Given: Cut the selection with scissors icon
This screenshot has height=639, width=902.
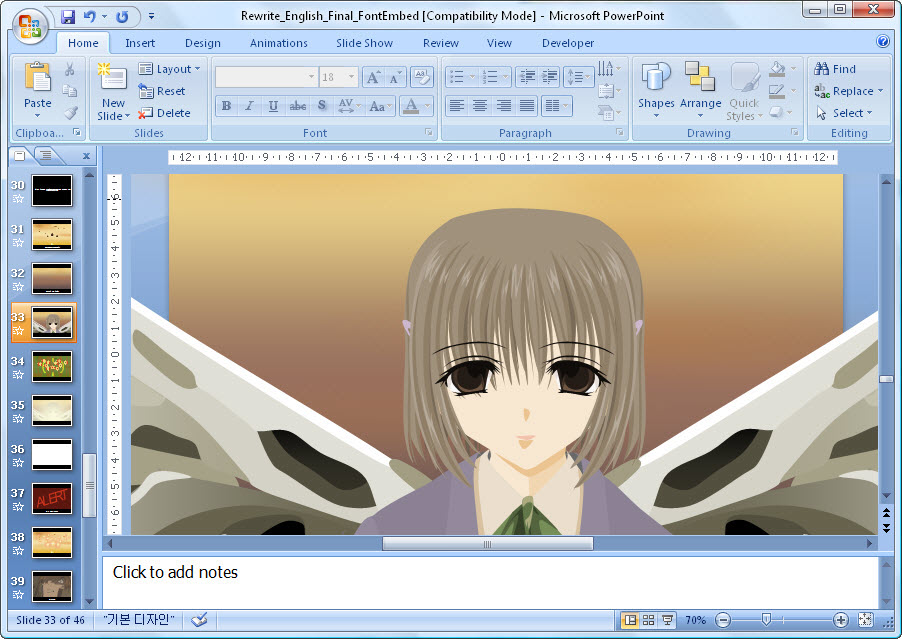Looking at the screenshot, I should click(70, 69).
